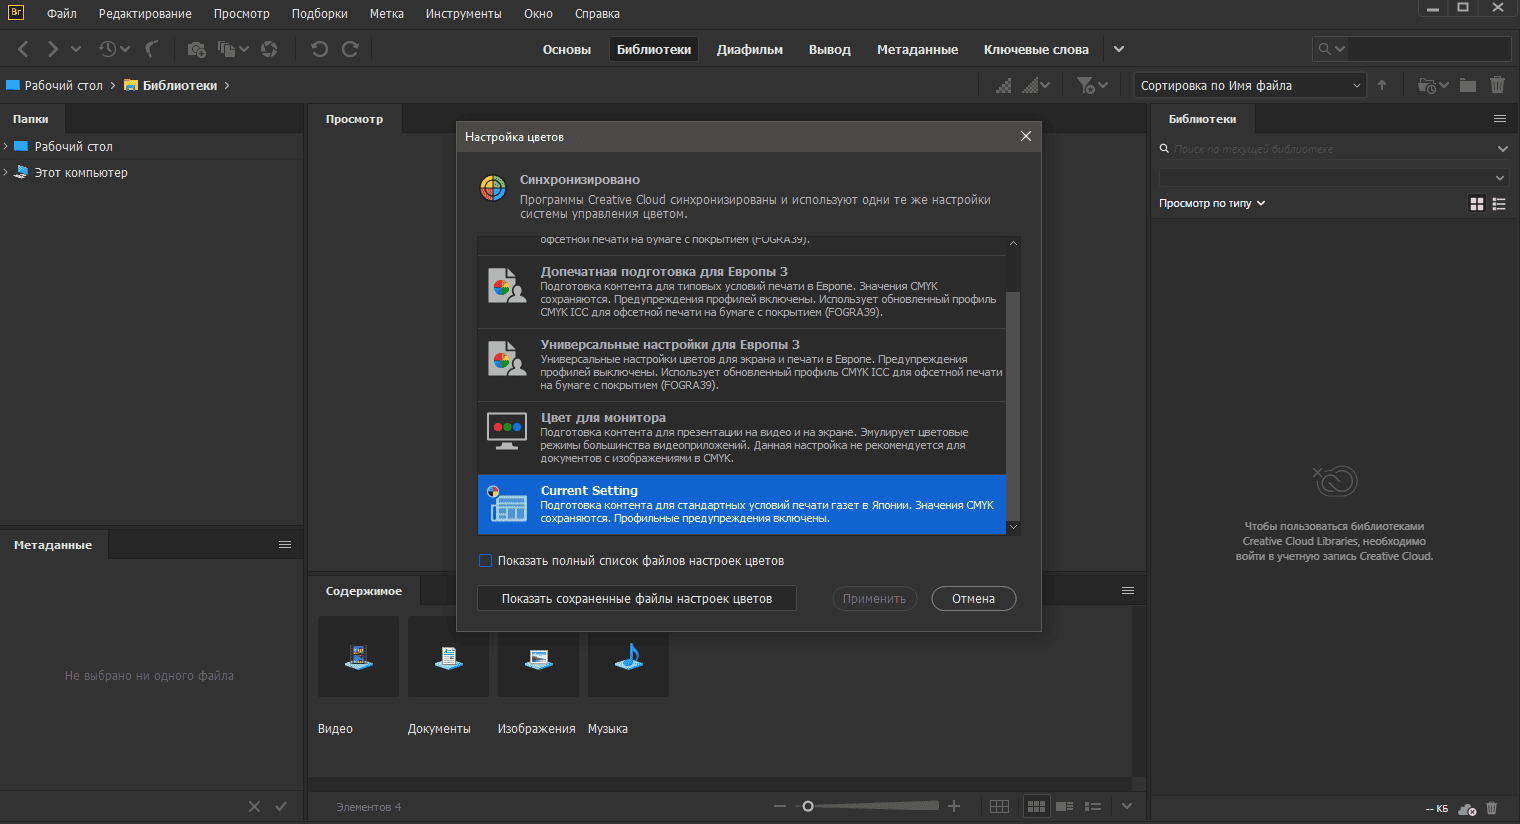Image resolution: width=1520 pixels, height=824 pixels.
Task: Click plus icon to enlarge thumbnails
Action: click(x=954, y=806)
